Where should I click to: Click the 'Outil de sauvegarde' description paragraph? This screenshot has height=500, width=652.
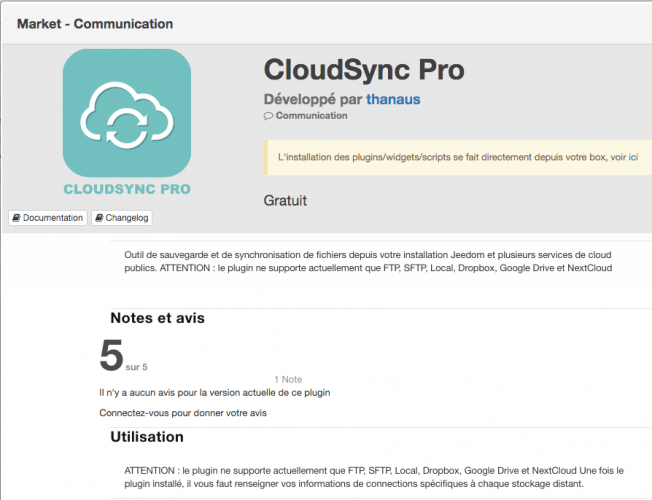click(x=368, y=261)
